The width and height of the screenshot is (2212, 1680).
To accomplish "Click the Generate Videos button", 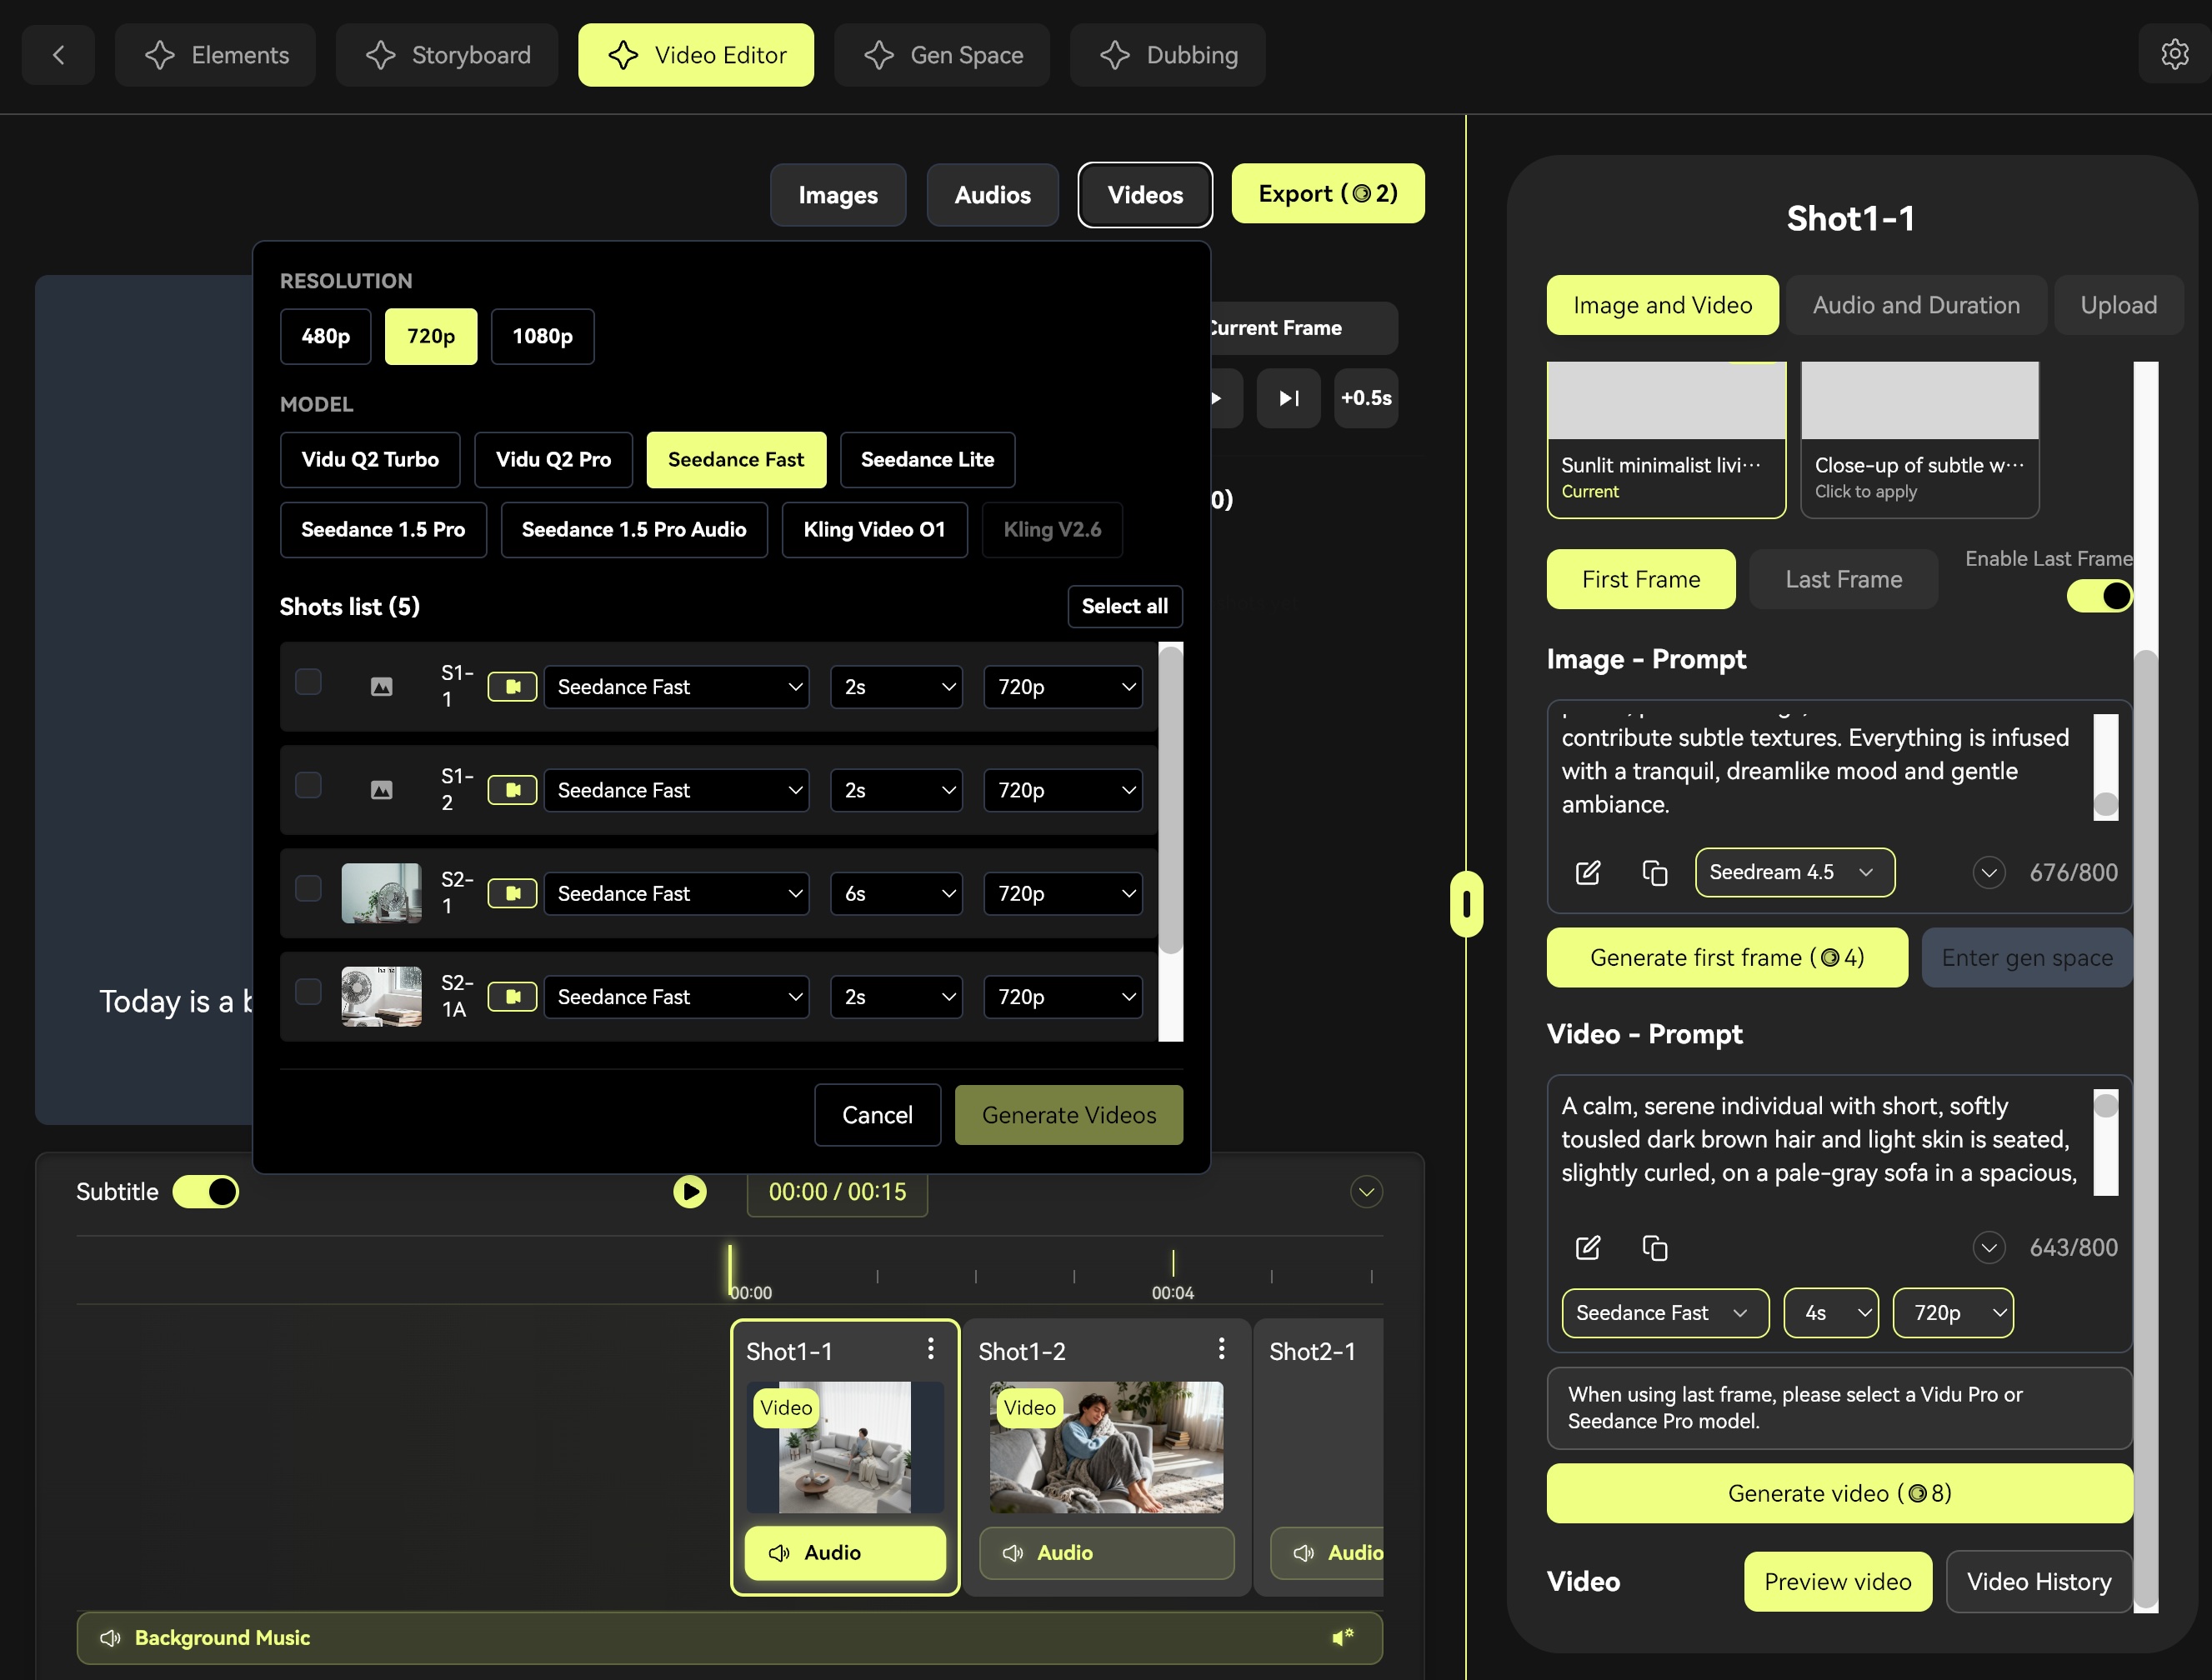I will click(x=1069, y=1115).
